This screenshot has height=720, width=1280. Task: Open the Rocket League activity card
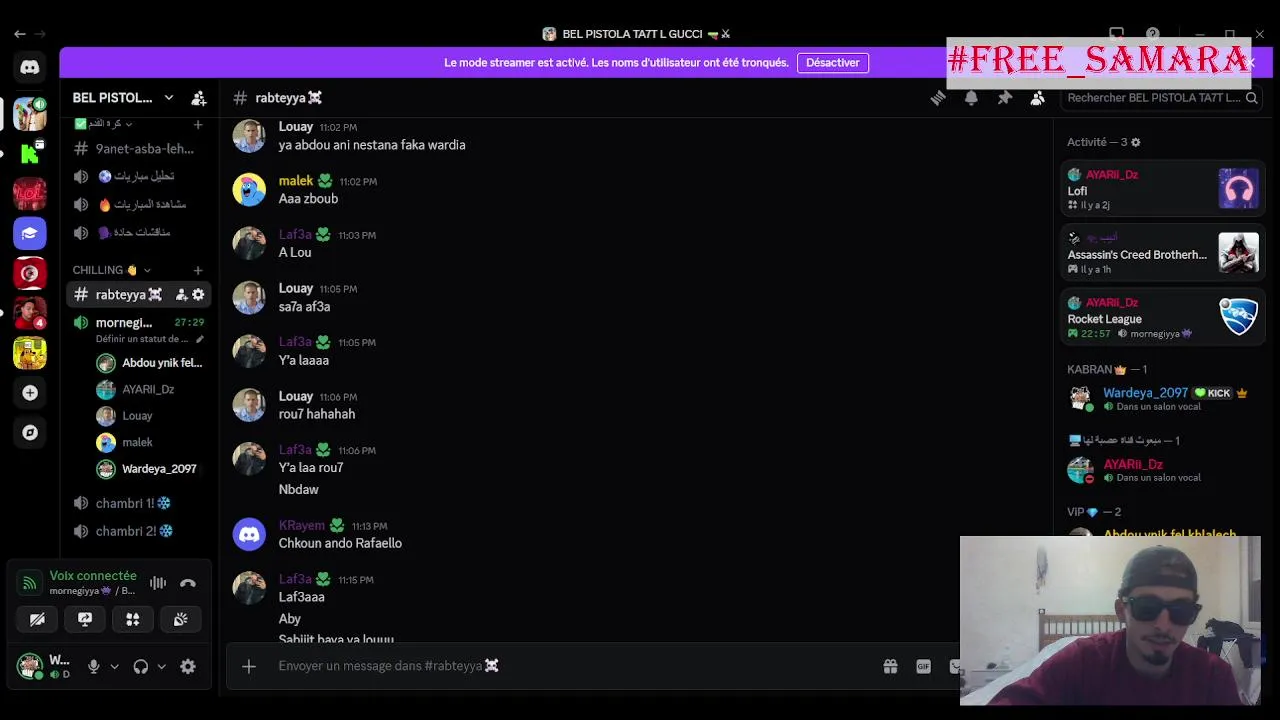[x=1163, y=318]
